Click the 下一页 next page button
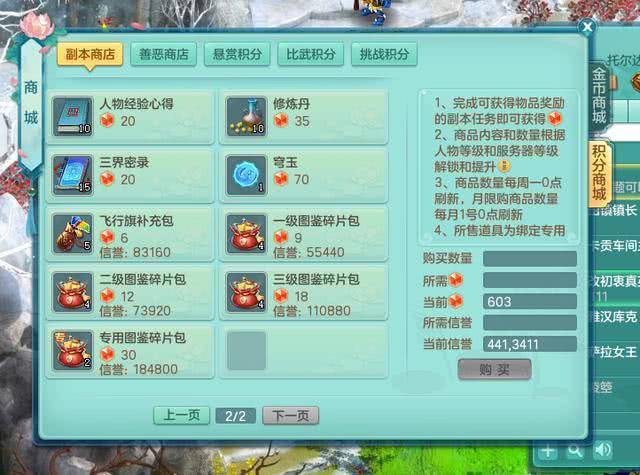This screenshot has height=475, width=640. coord(291,416)
